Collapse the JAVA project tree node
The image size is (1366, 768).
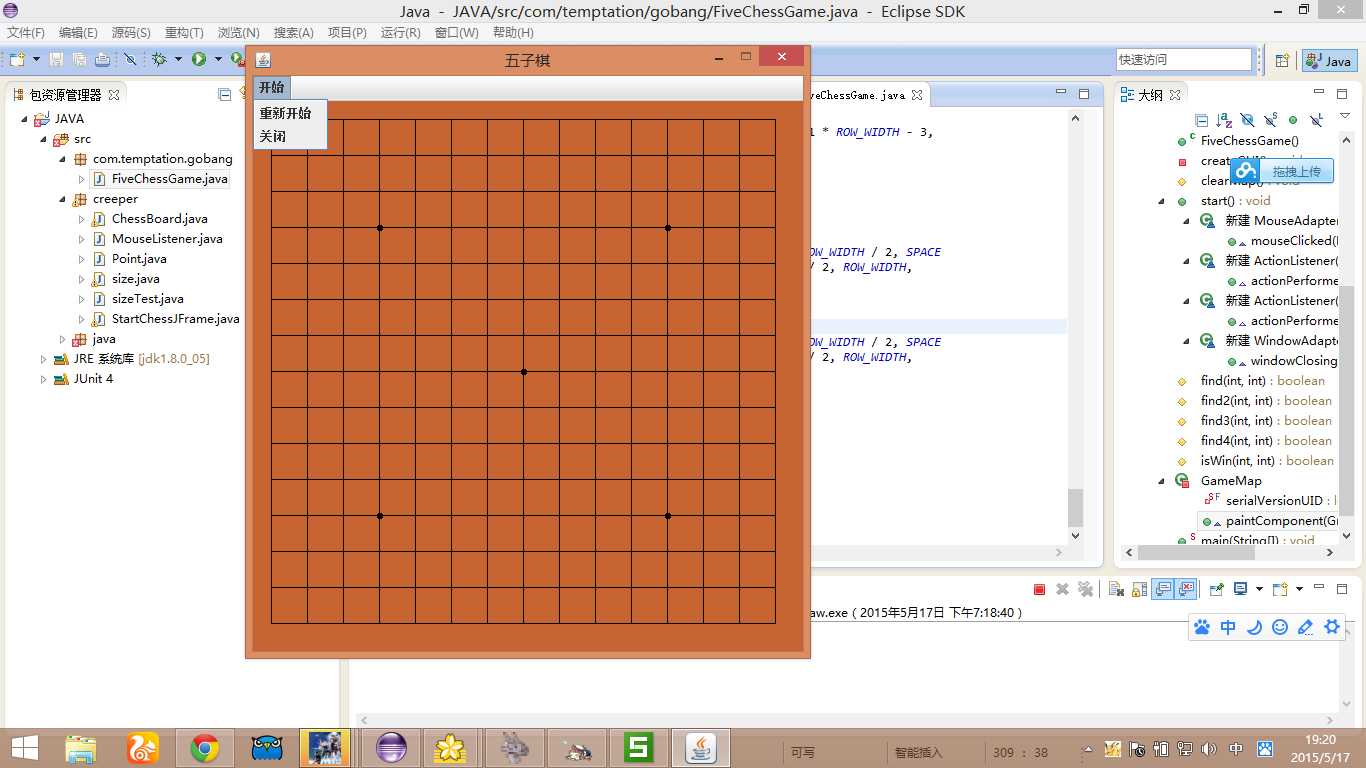pyautogui.click(x=26, y=119)
